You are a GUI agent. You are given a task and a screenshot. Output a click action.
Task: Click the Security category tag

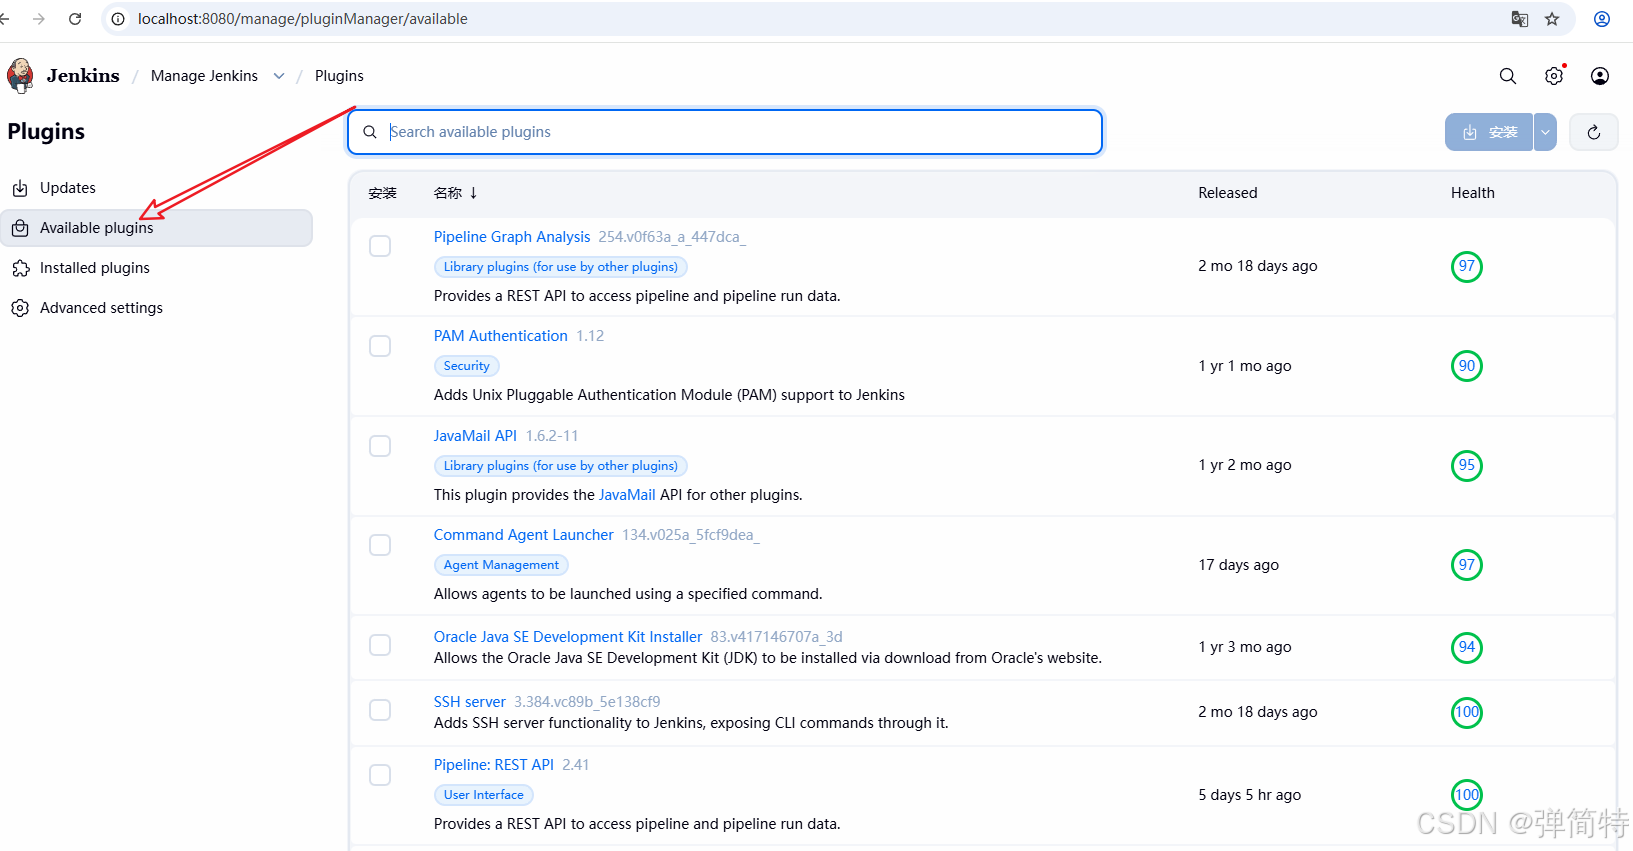point(467,366)
